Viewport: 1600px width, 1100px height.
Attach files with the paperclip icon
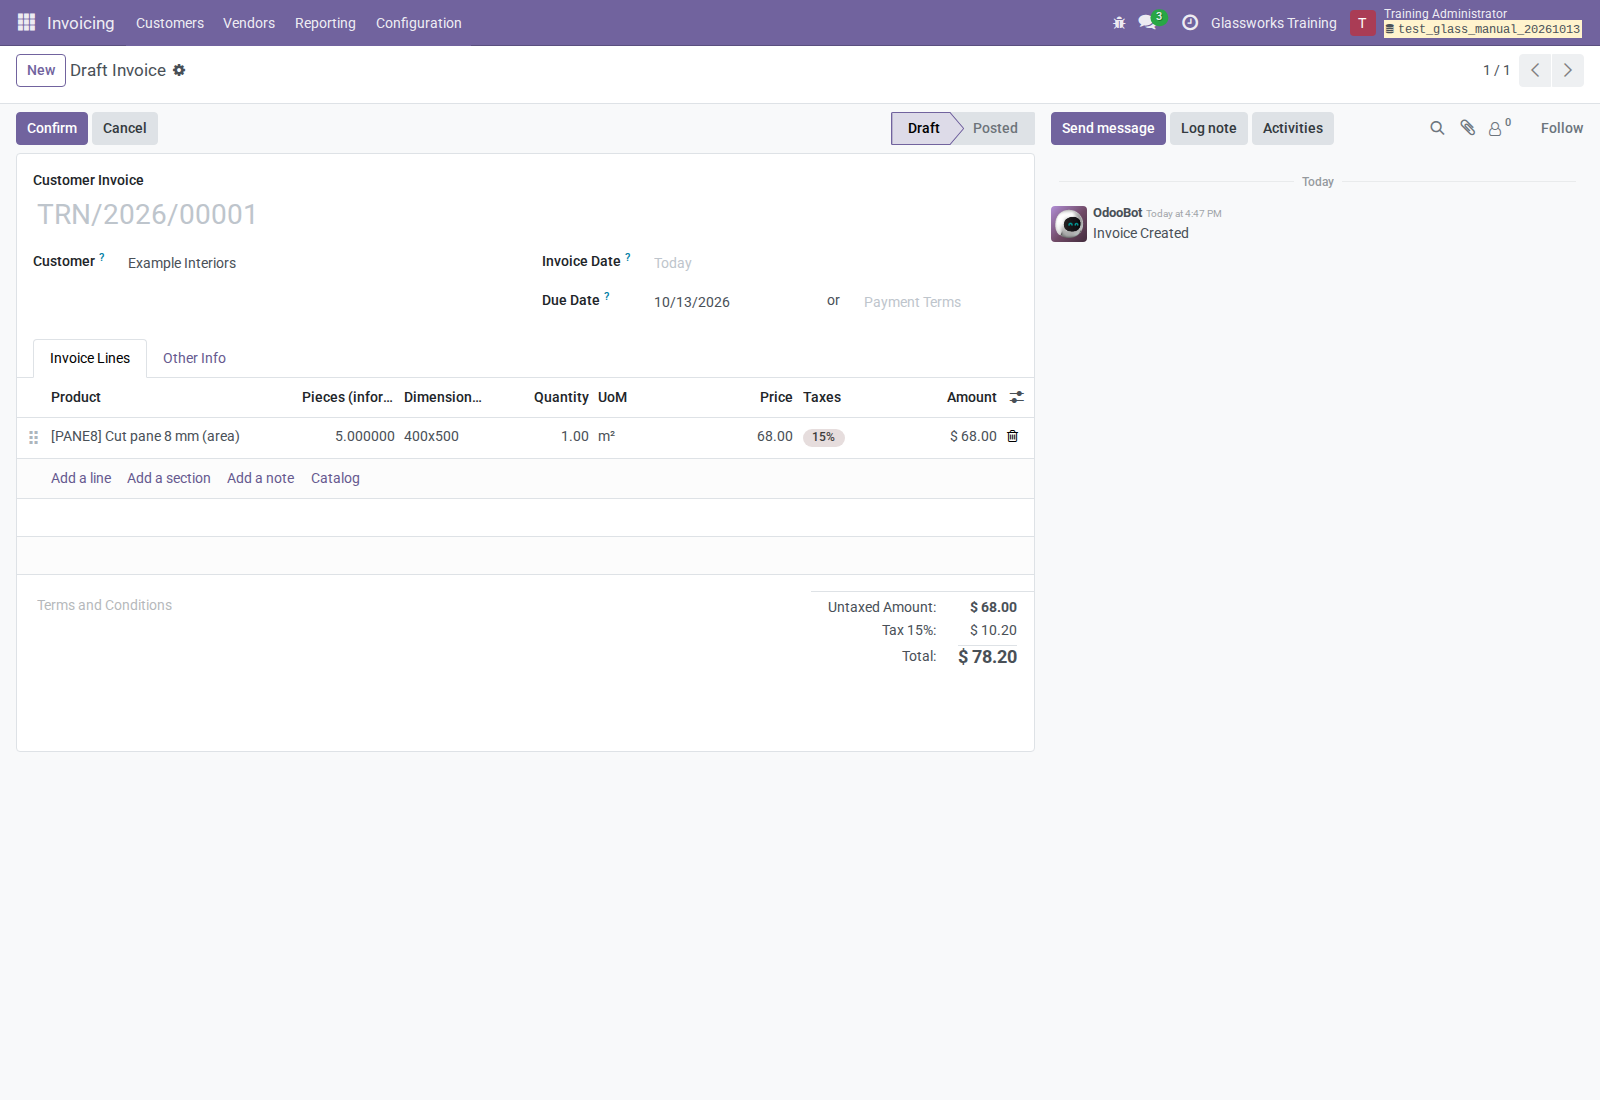1467,128
